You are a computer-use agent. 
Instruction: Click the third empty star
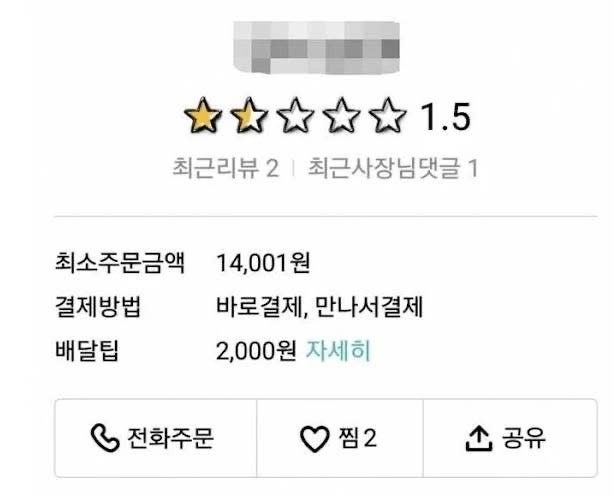295,116
